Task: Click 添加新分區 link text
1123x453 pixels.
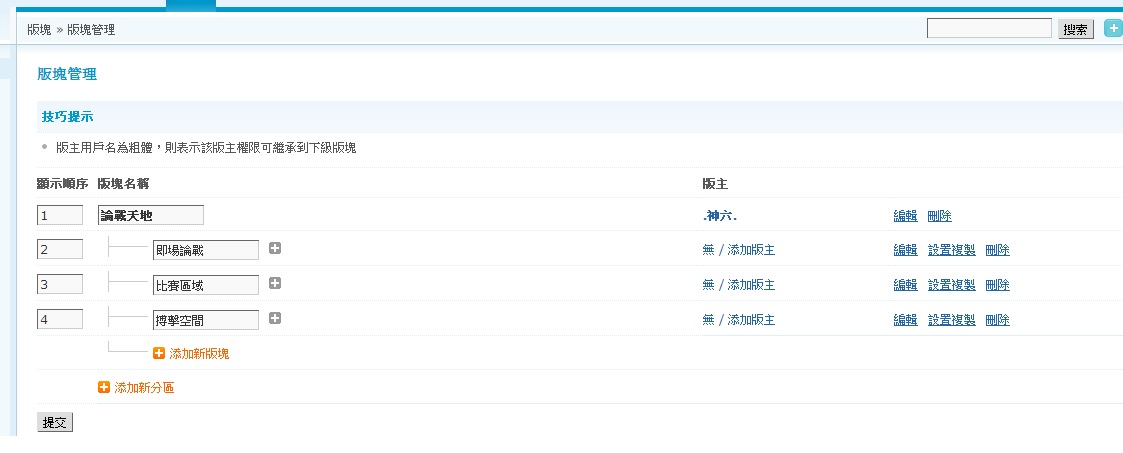Action: pos(144,388)
